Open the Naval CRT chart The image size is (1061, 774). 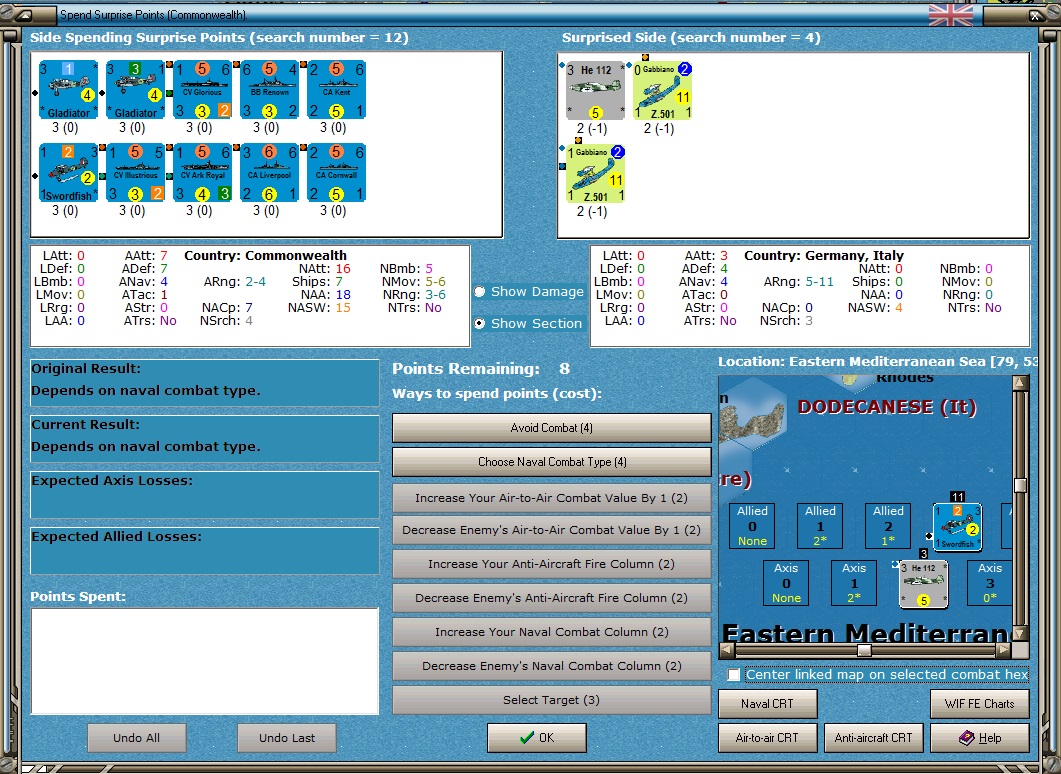767,704
